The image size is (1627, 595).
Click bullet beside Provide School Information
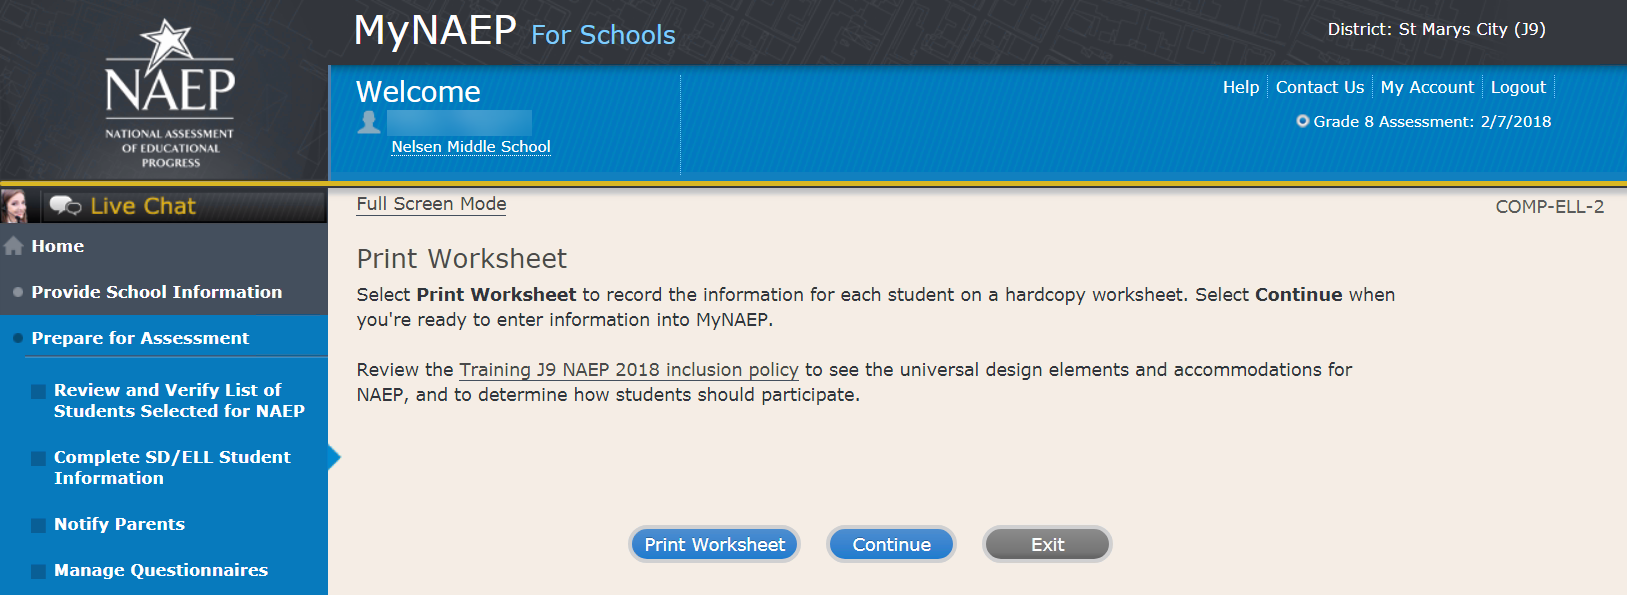pyautogui.click(x=18, y=292)
